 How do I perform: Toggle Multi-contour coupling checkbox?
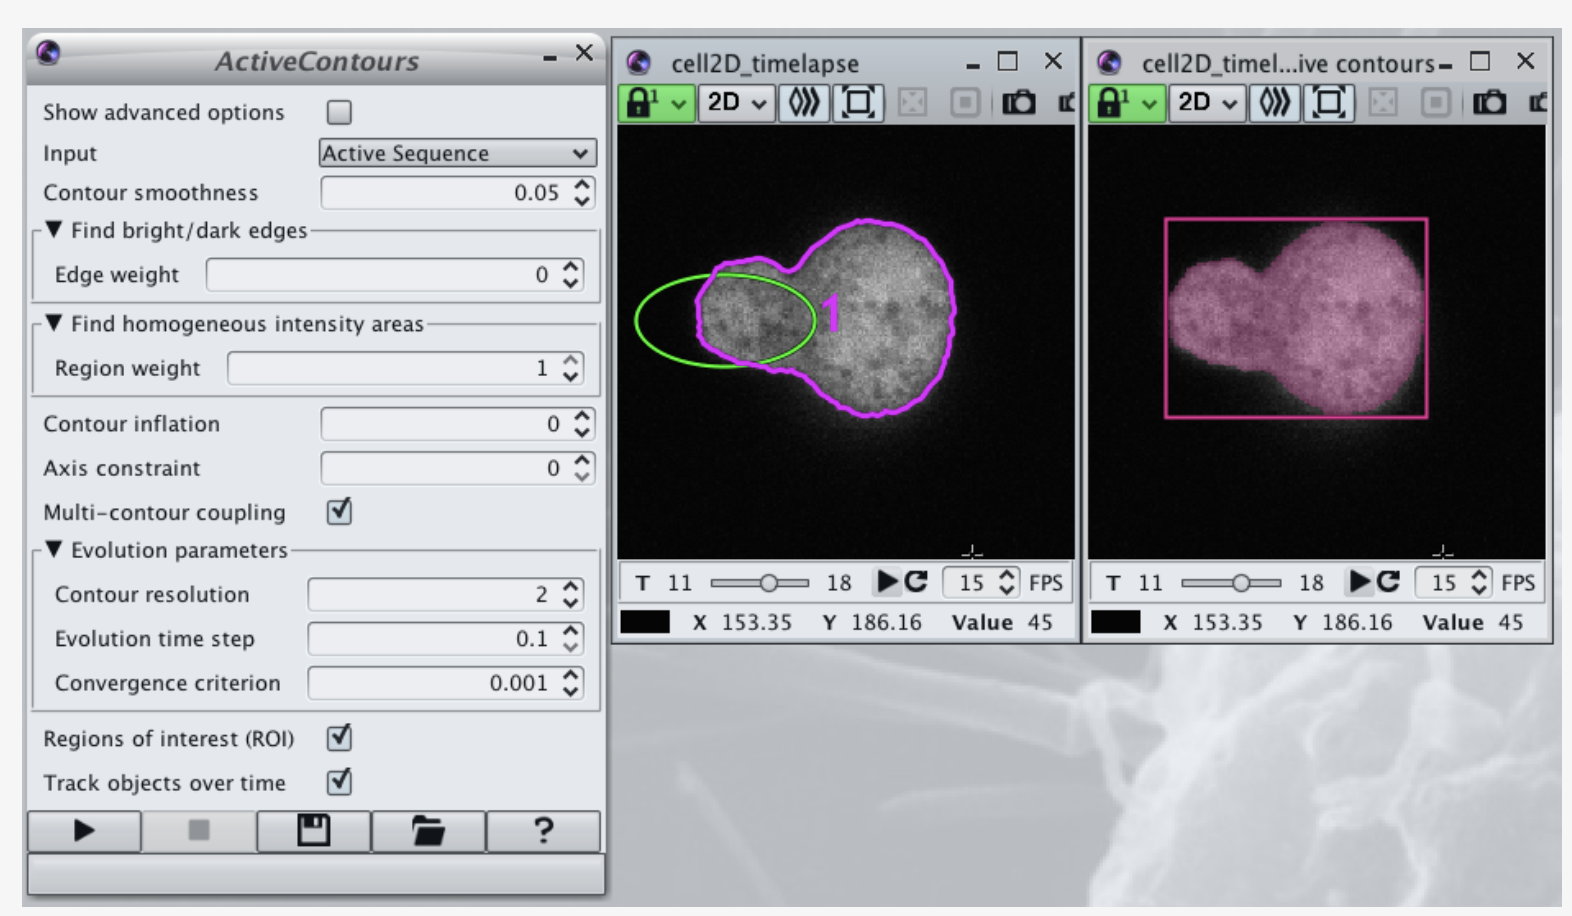click(x=339, y=512)
